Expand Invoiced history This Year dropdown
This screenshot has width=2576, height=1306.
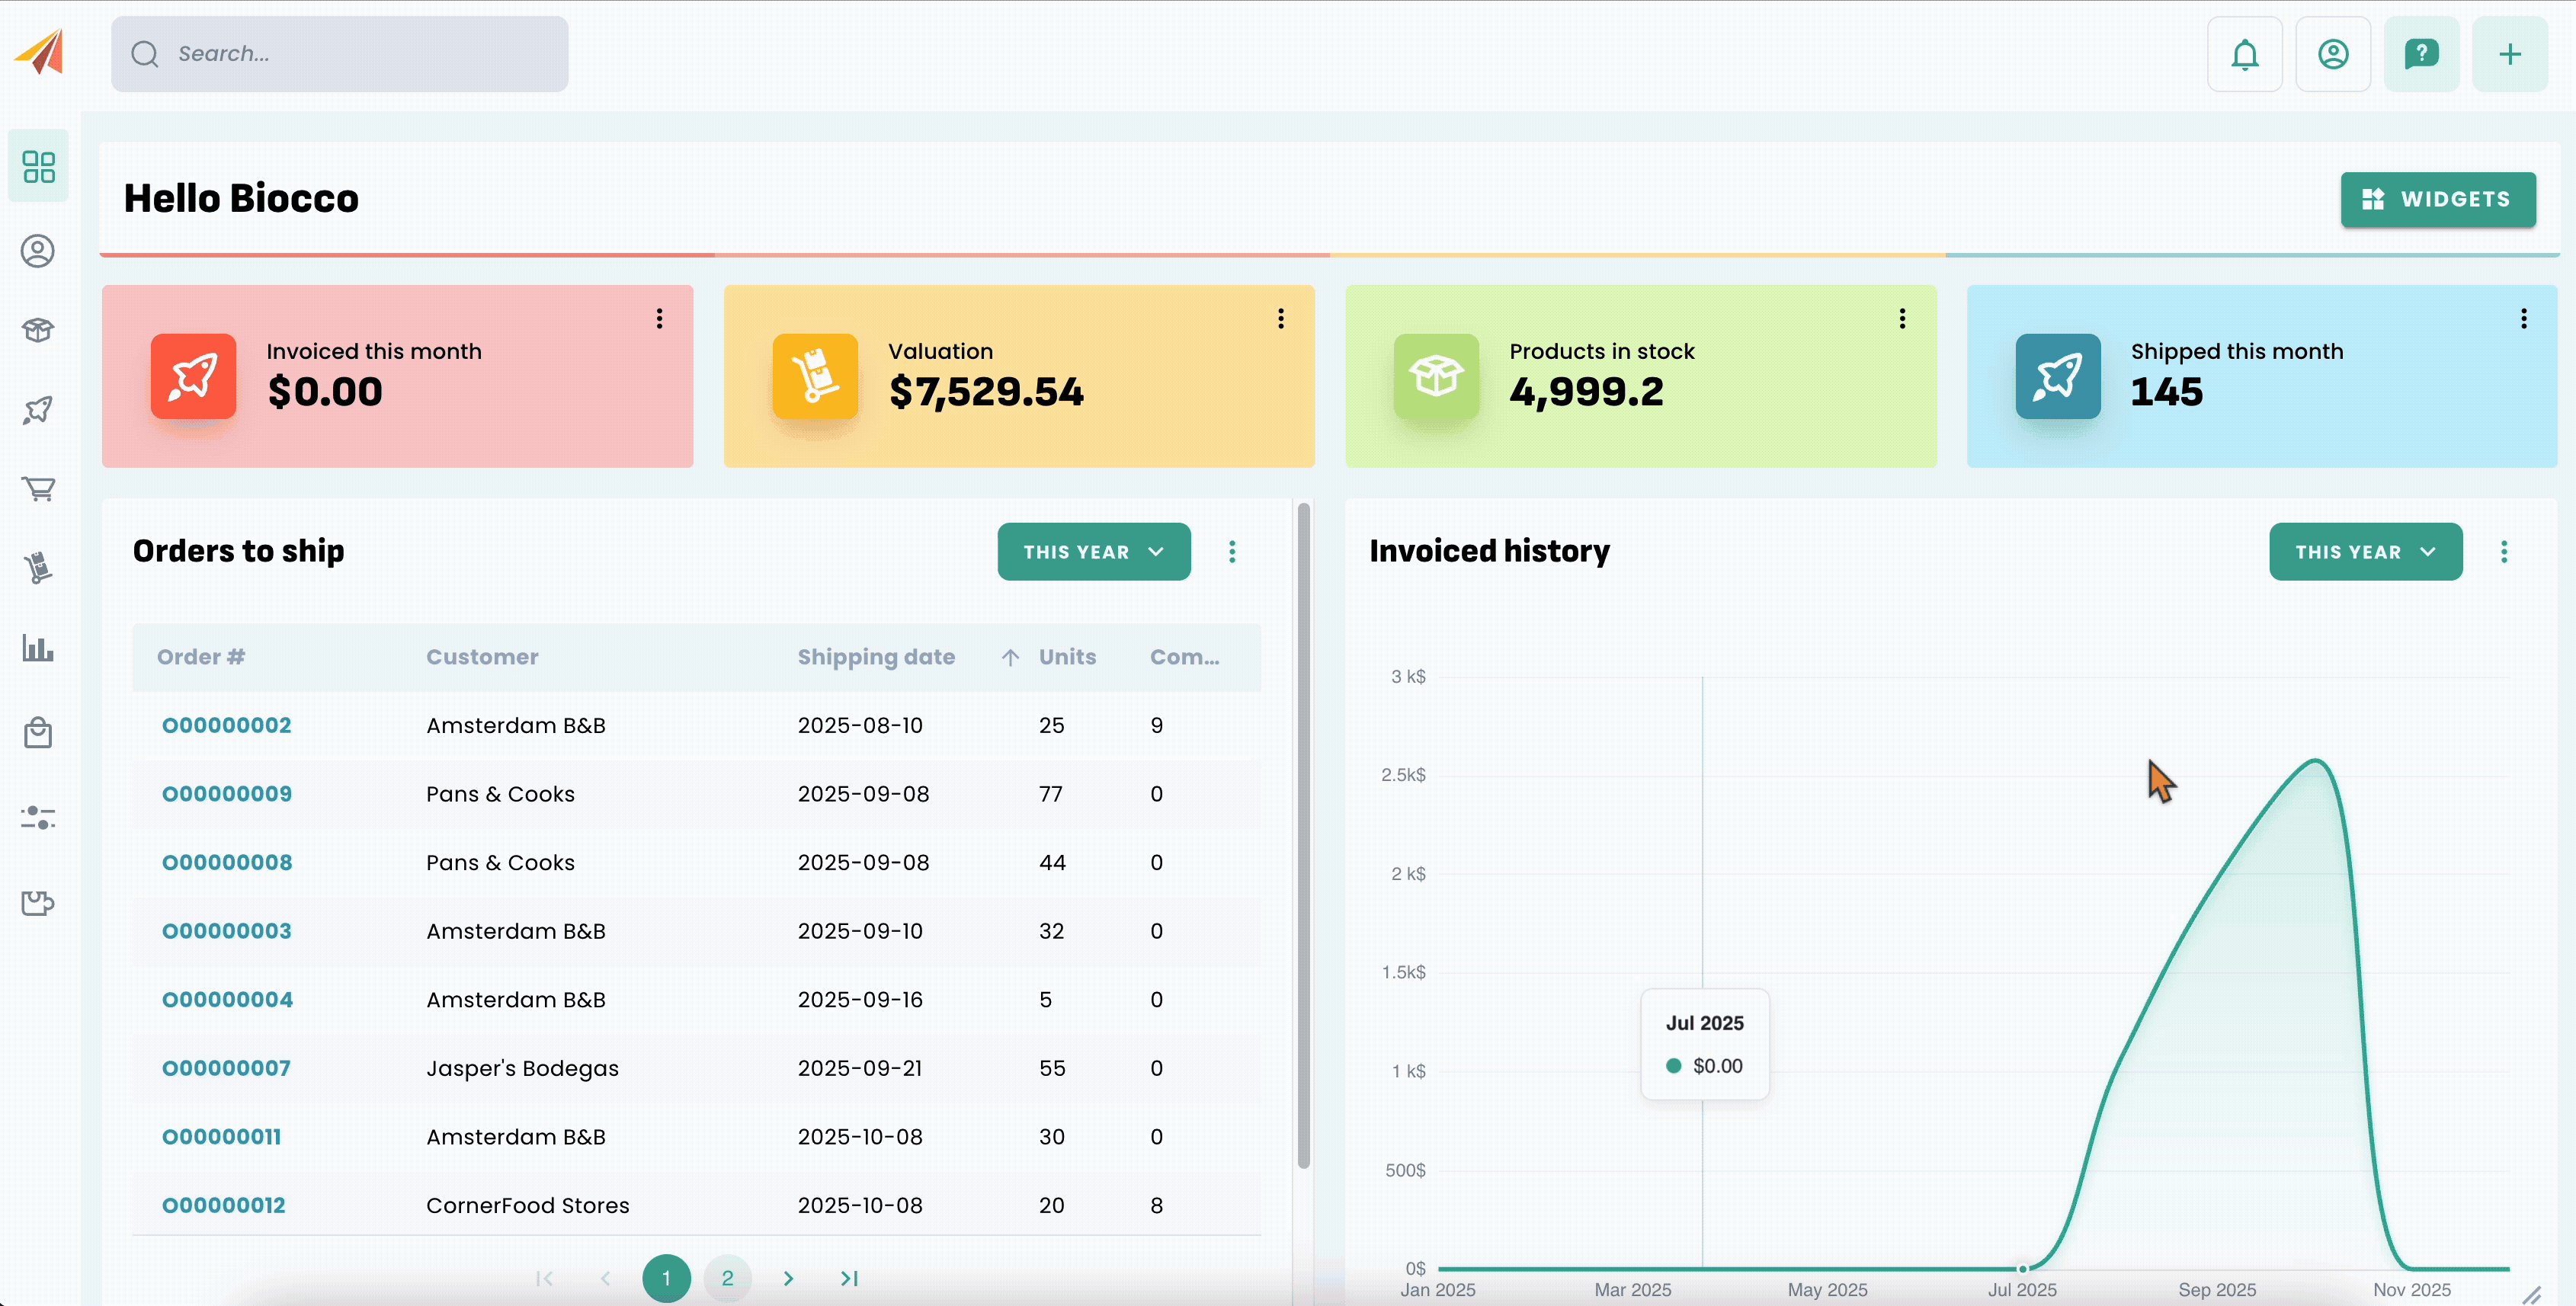point(2364,552)
